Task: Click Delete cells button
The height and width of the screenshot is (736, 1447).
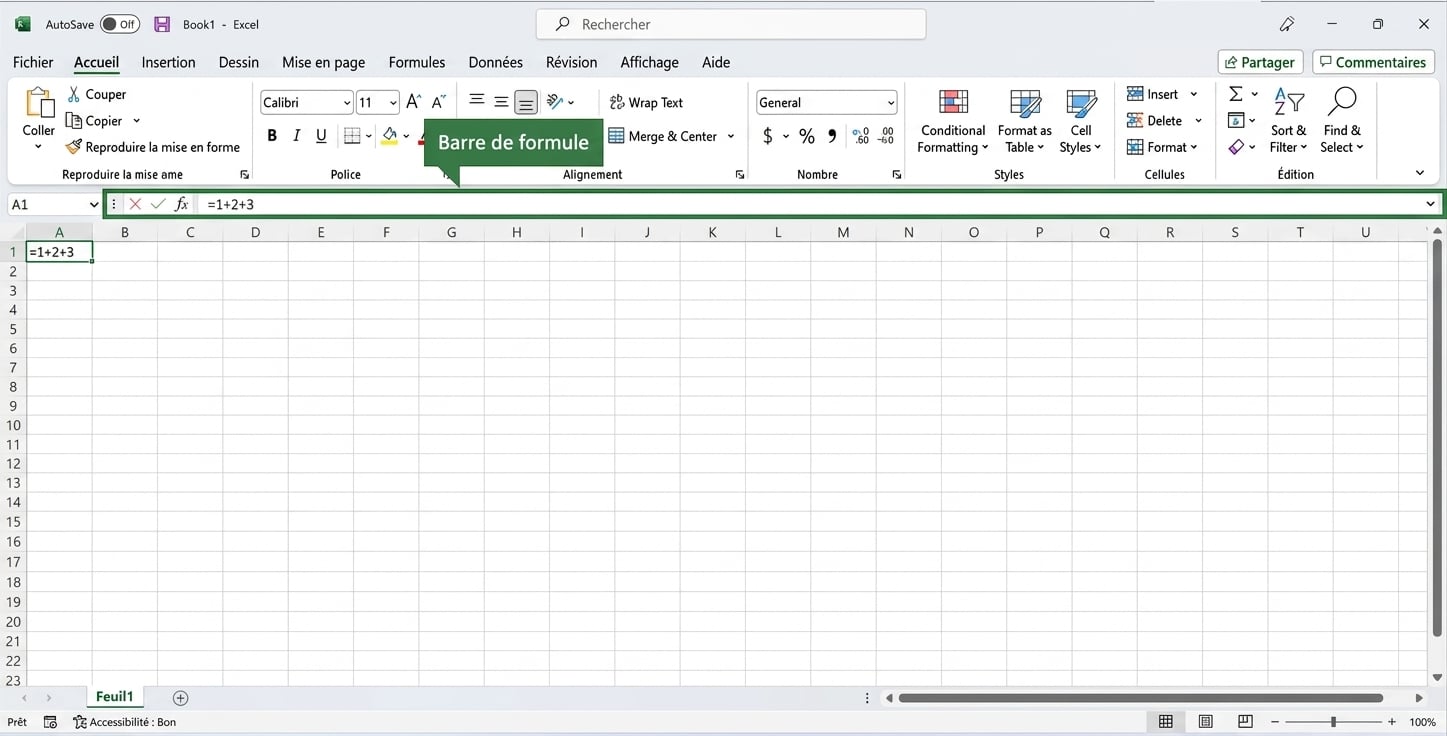Action: (x=1155, y=120)
